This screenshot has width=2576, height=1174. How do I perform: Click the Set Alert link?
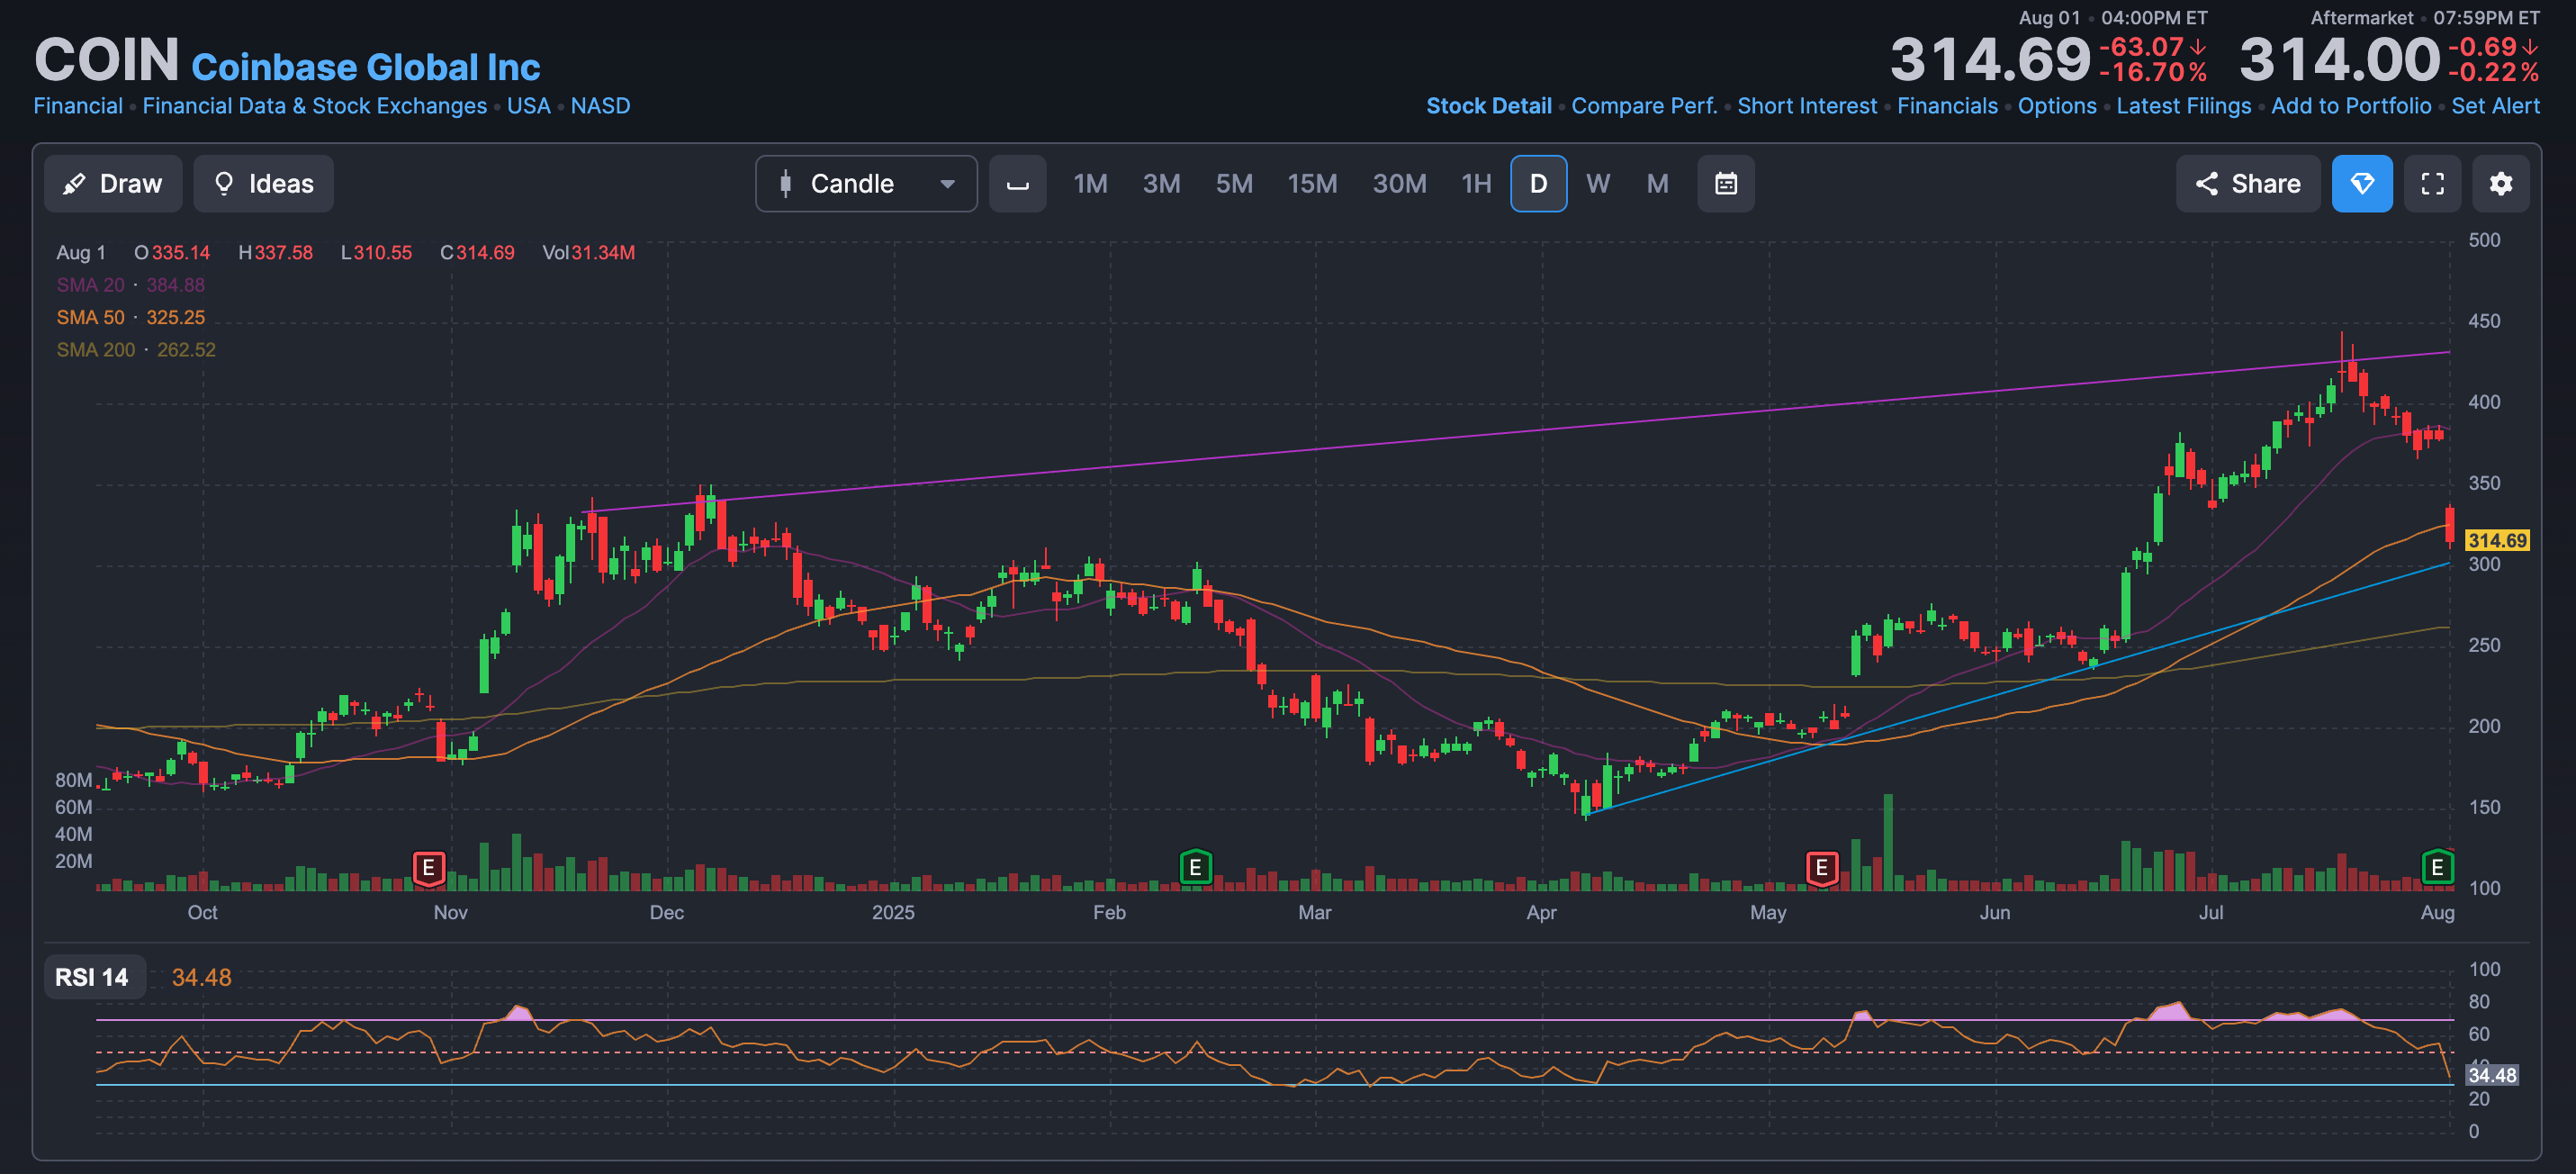[2494, 106]
